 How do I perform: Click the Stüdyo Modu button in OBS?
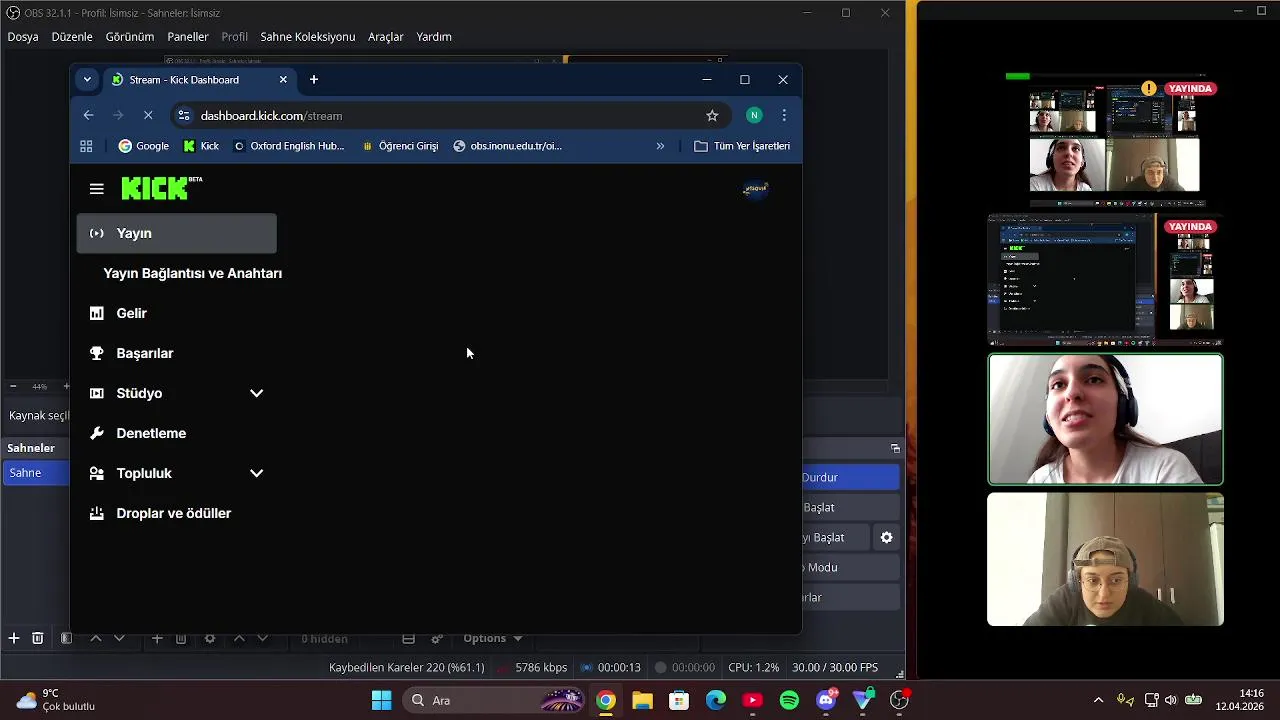pyautogui.click(x=850, y=567)
